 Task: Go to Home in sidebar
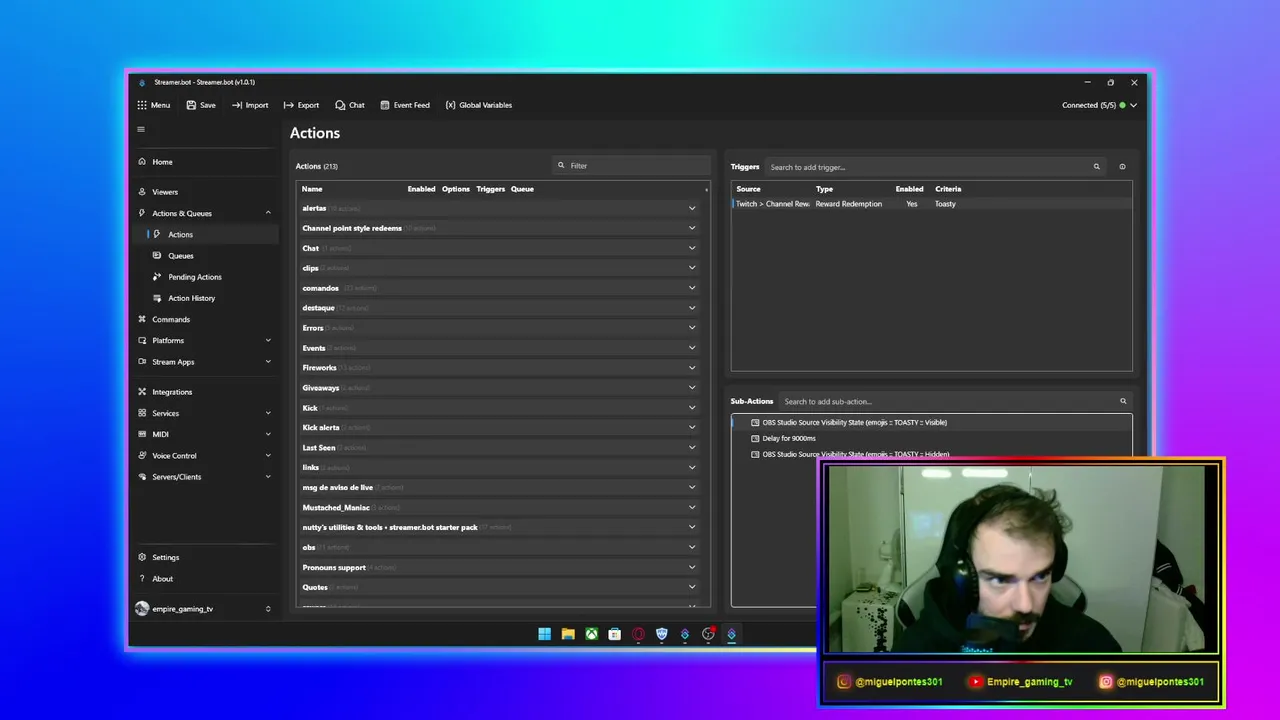205,162
